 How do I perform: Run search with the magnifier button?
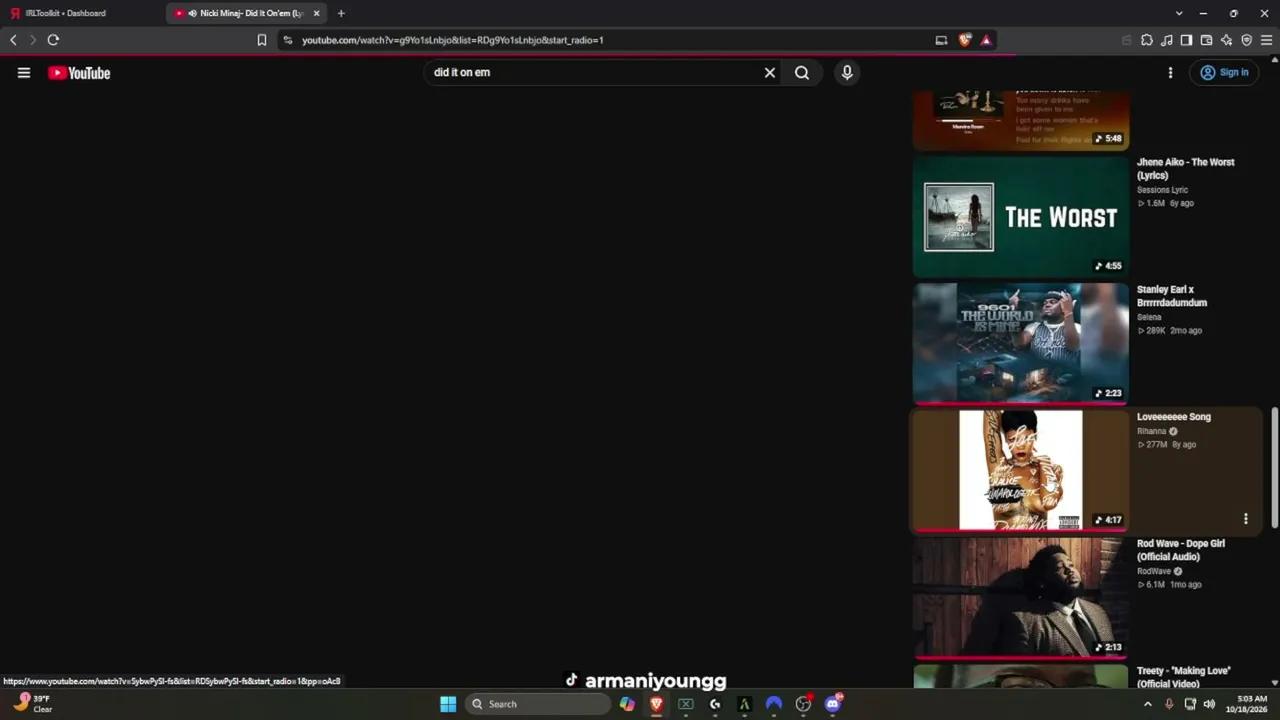(802, 72)
